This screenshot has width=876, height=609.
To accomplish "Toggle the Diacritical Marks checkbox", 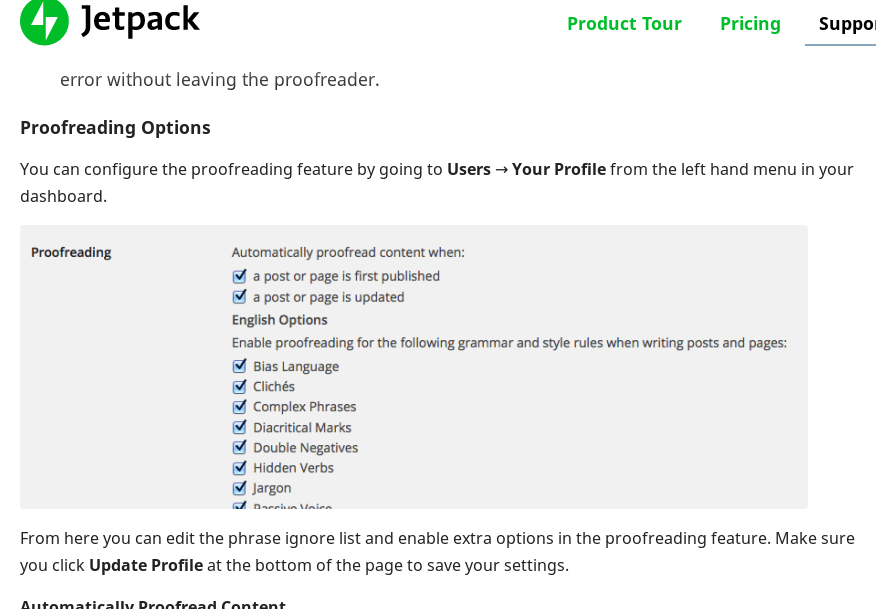I will point(239,427).
